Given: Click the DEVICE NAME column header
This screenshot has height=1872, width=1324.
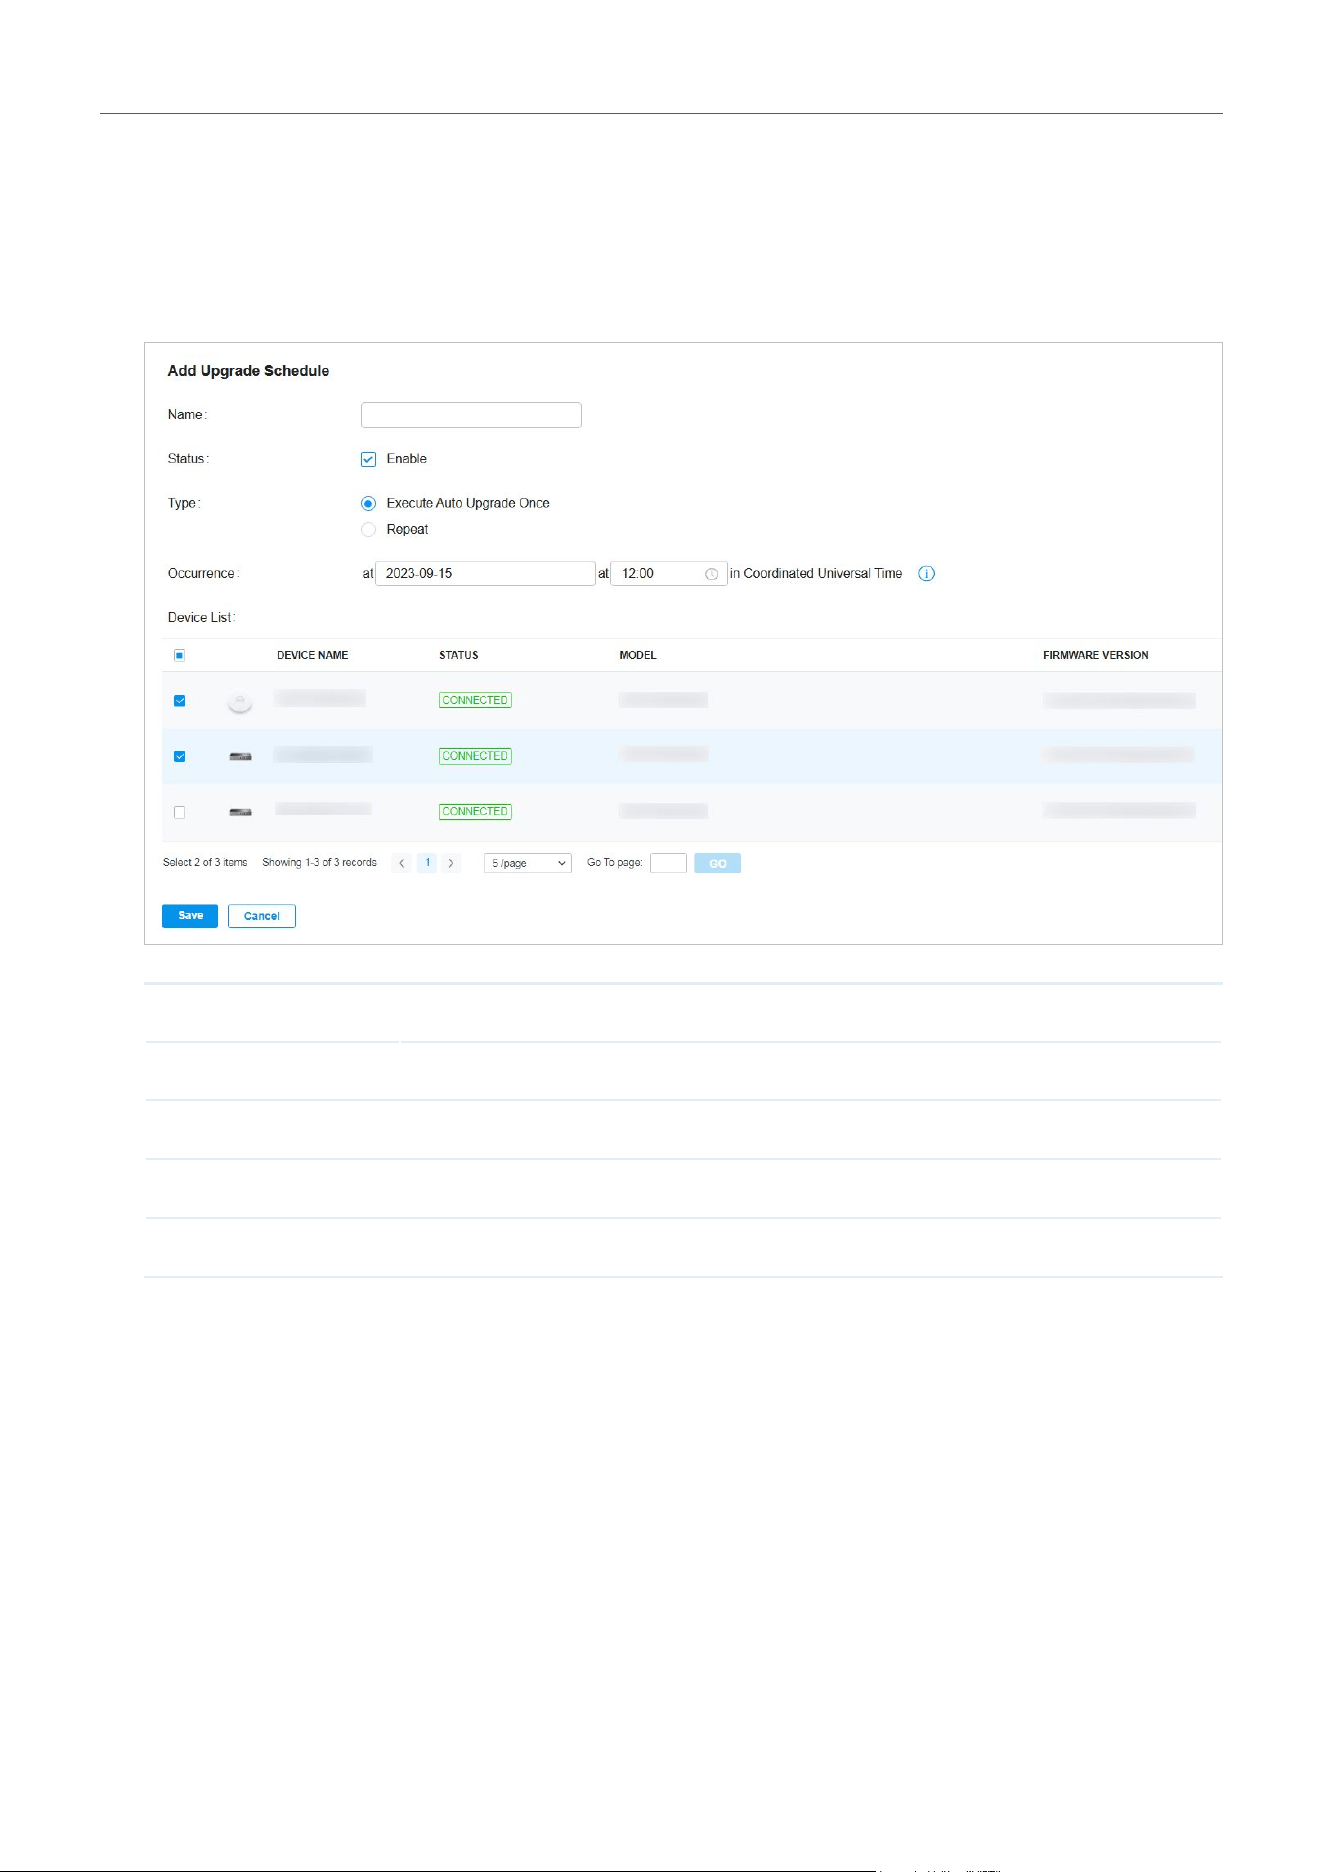Looking at the screenshot, I should 313,656.
